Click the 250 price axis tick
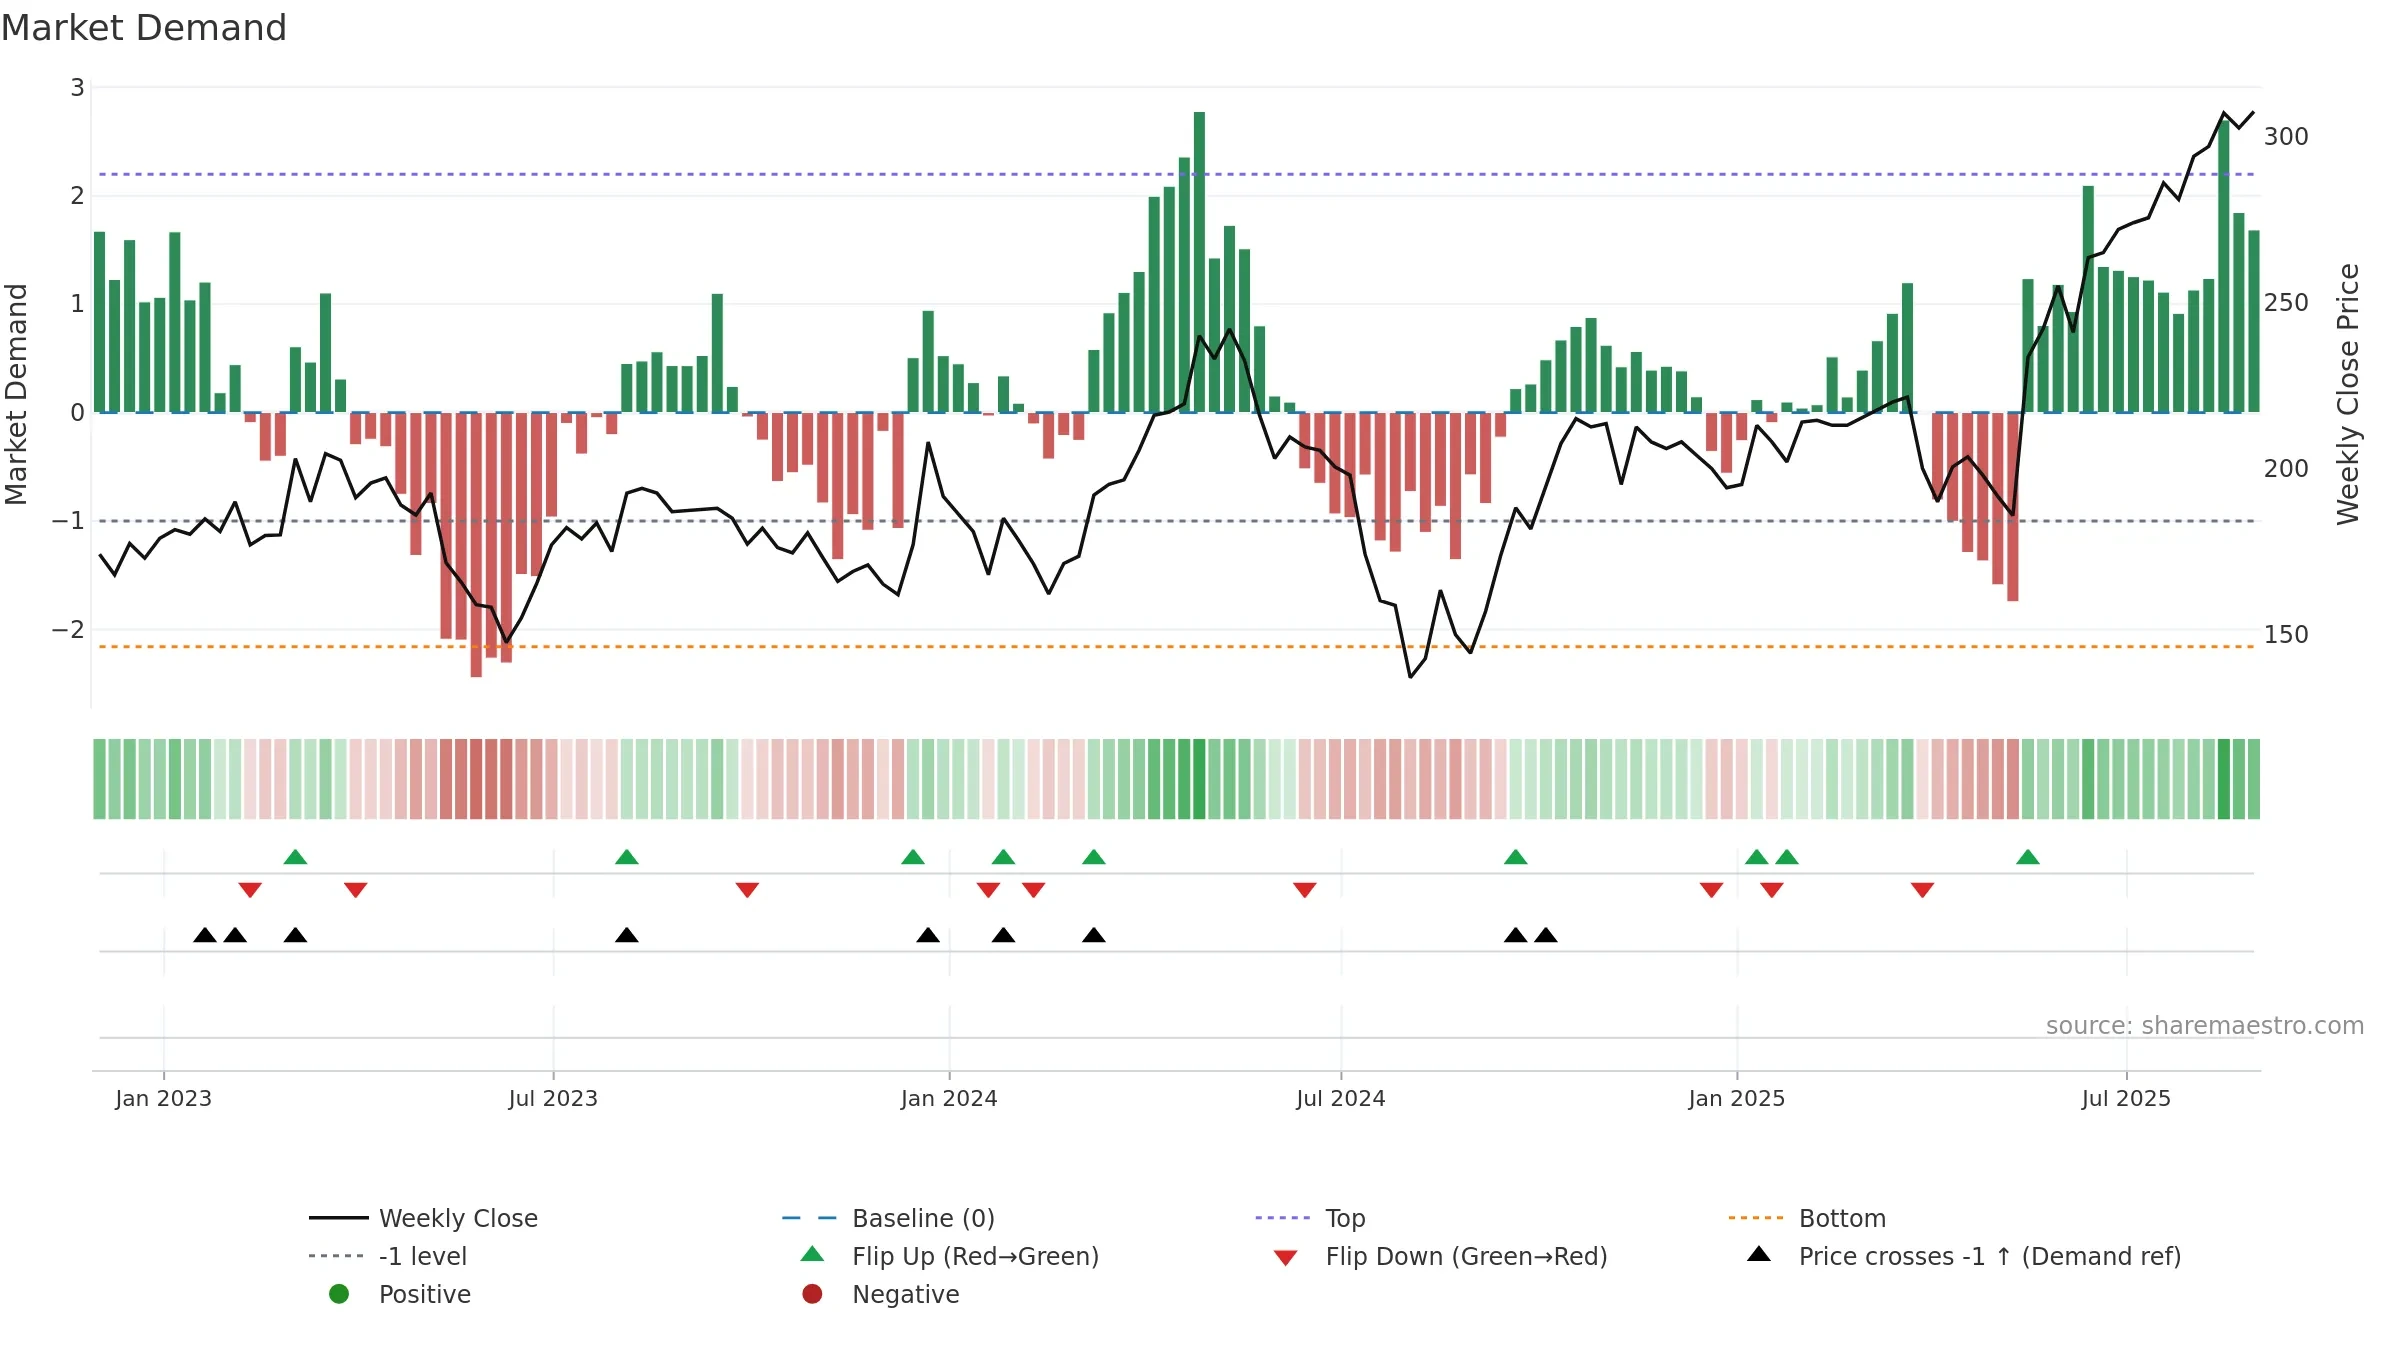 tap(2286, 302)
